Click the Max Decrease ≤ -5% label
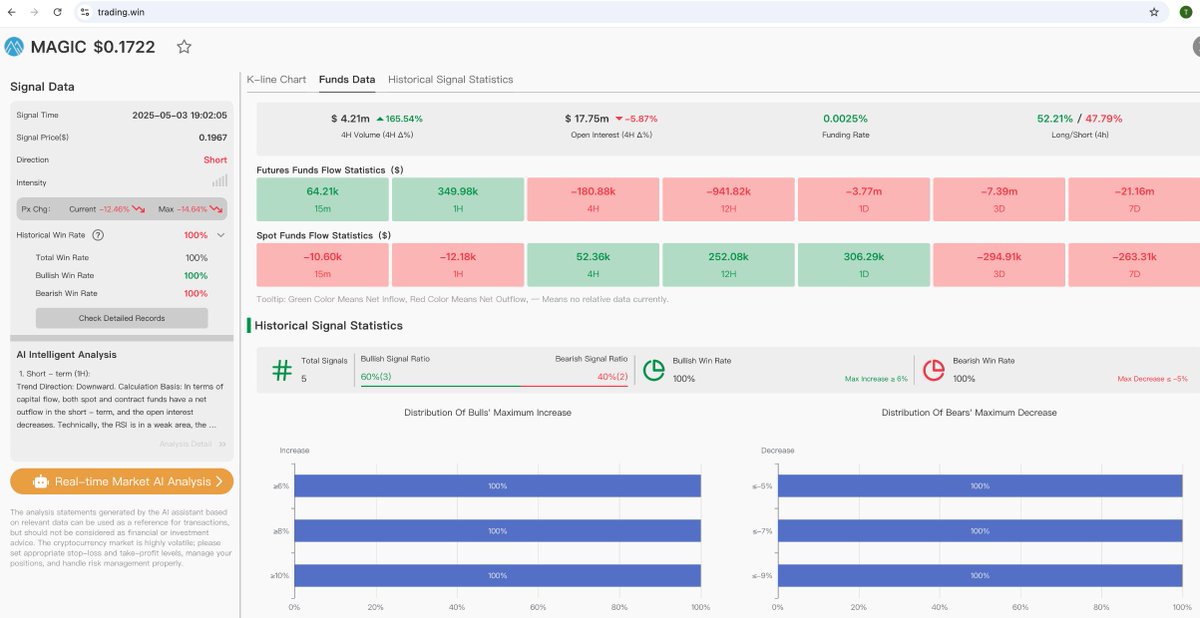Viewport: 1200px width, 618px height. pos(1152,379)
